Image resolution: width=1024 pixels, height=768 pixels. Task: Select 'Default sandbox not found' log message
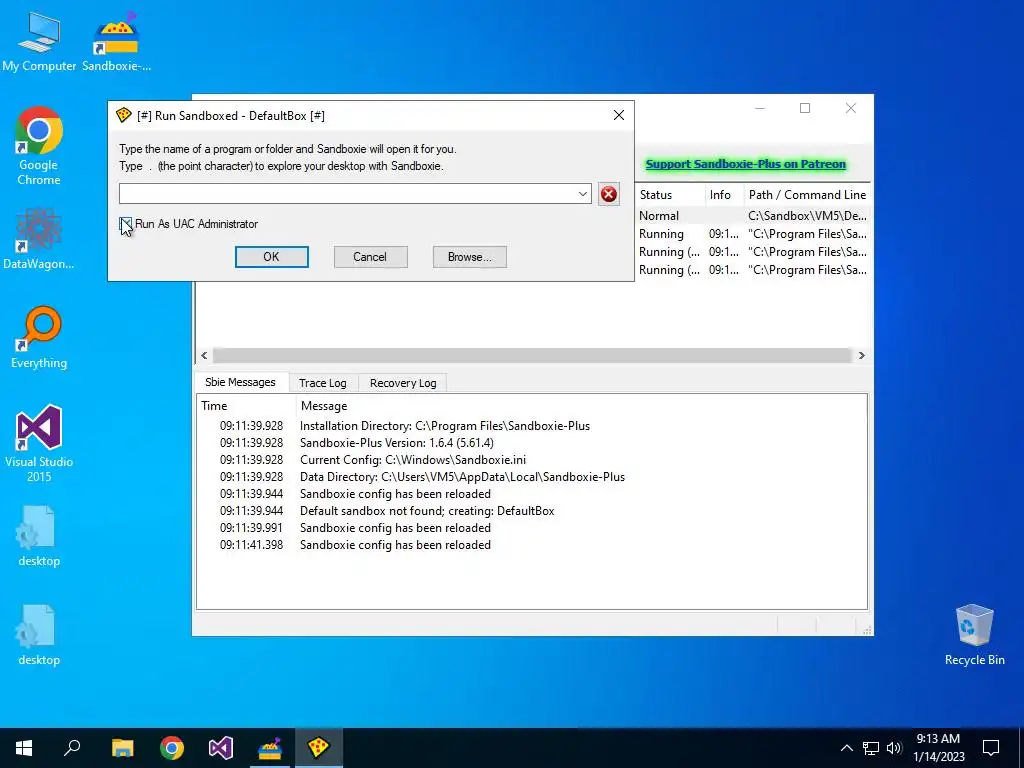point(427,511)
